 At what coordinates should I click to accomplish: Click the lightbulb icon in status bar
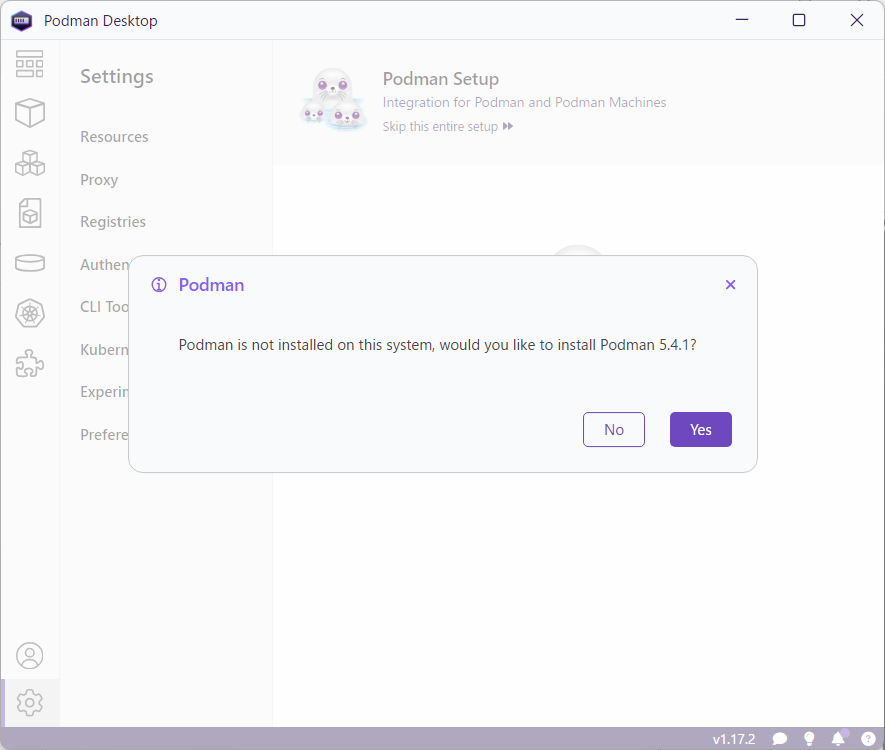click(809, 739)
